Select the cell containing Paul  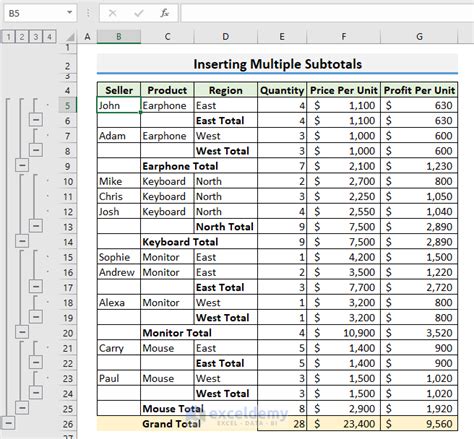click(x=119, y=378)
